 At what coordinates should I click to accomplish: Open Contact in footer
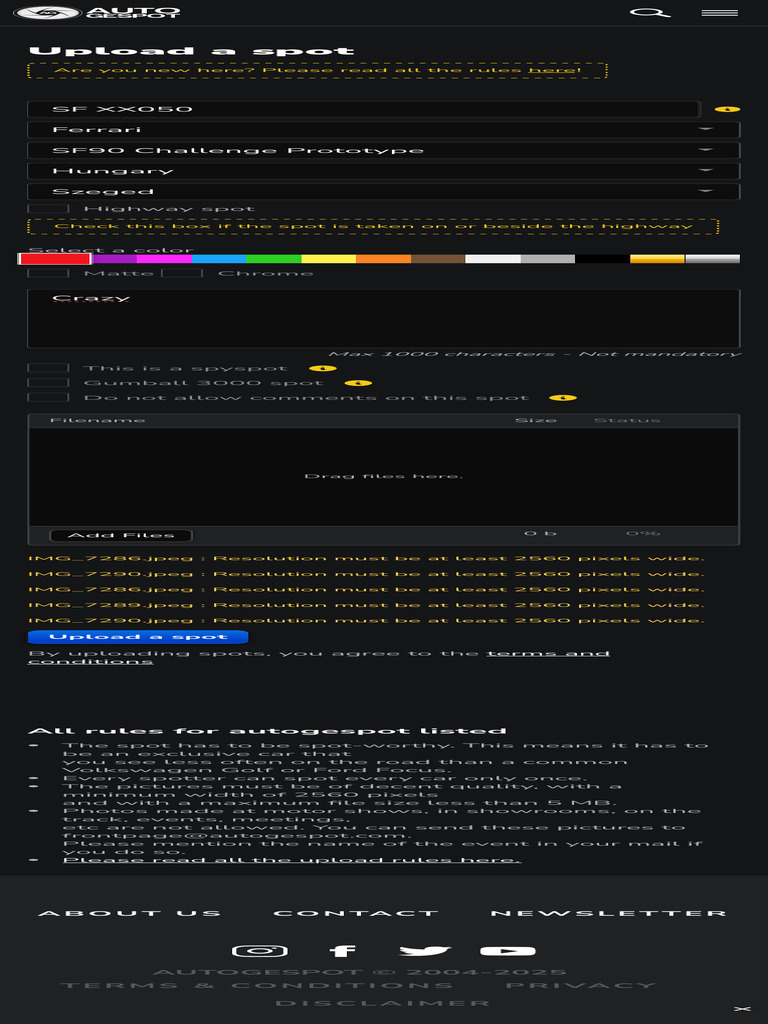[355, 913]
